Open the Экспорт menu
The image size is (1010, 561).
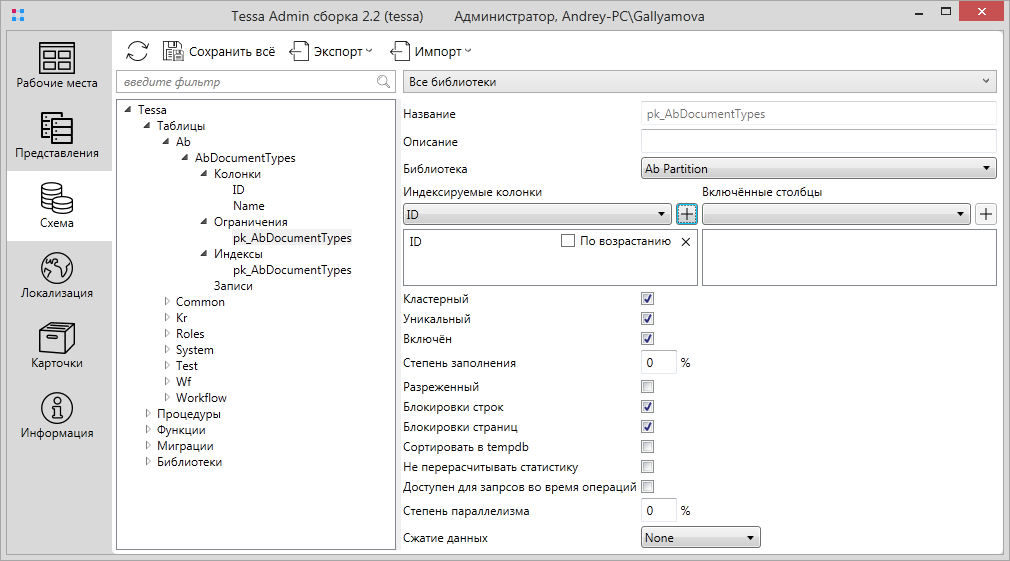(331, 51)
